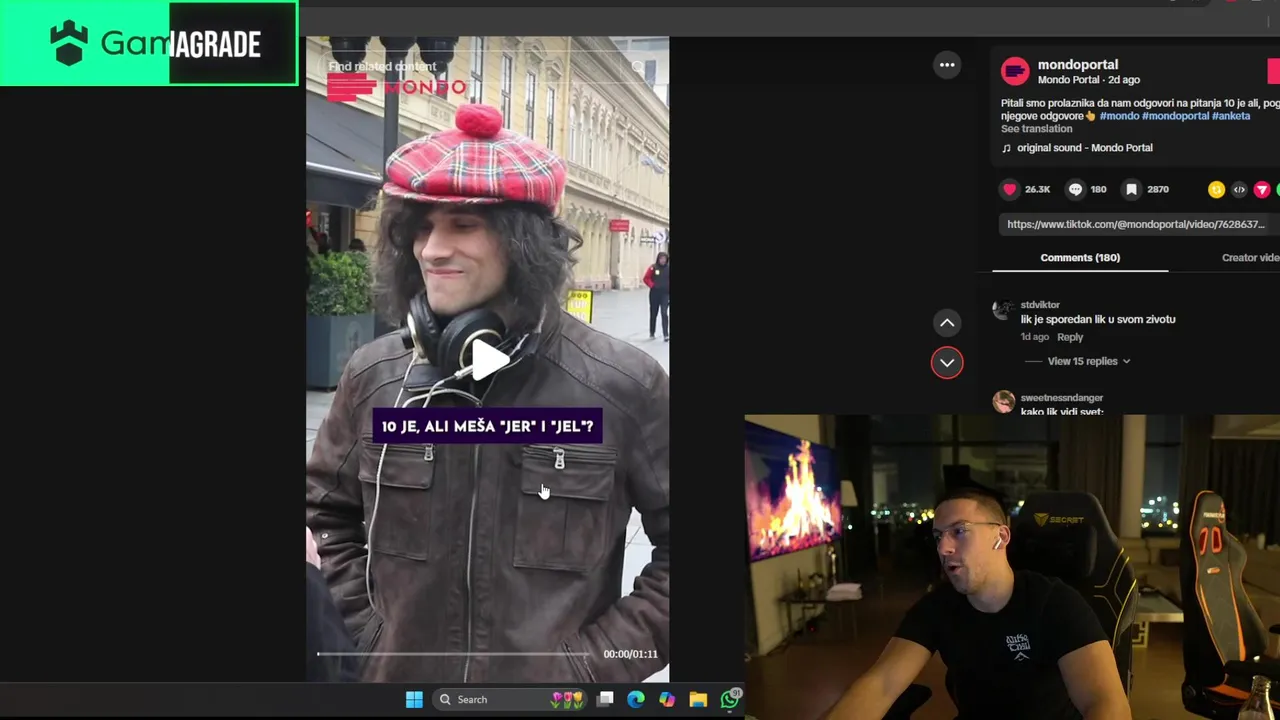
Task: Click the 180 comments count
Action: point(1098,189)
